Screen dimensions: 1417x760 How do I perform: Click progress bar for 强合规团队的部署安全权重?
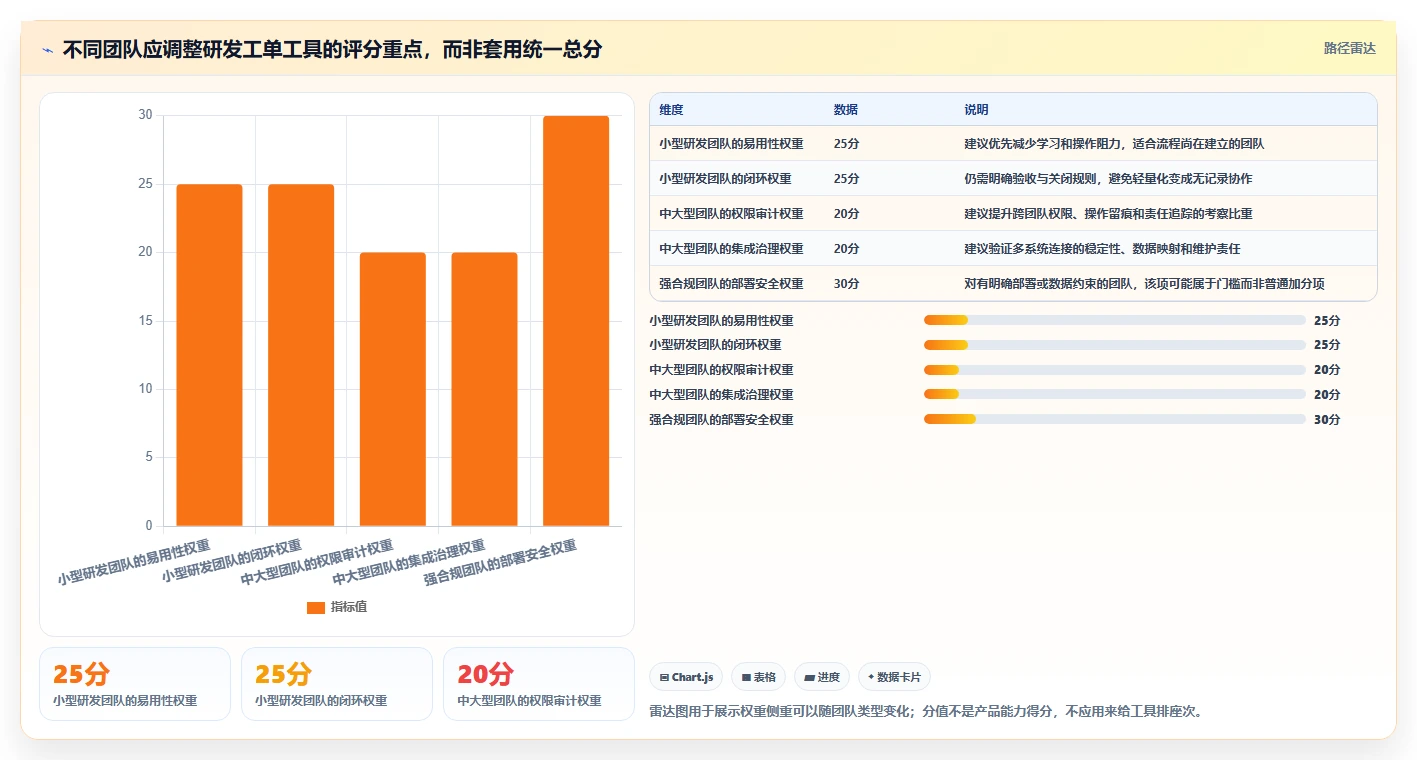pyautogui.click(x=1115, y=420)
